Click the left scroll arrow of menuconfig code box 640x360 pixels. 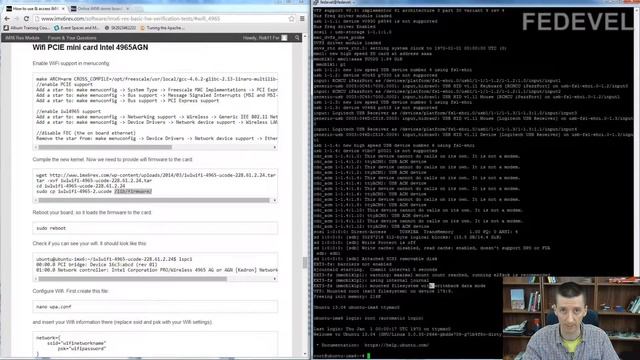[x=36, y=147]
